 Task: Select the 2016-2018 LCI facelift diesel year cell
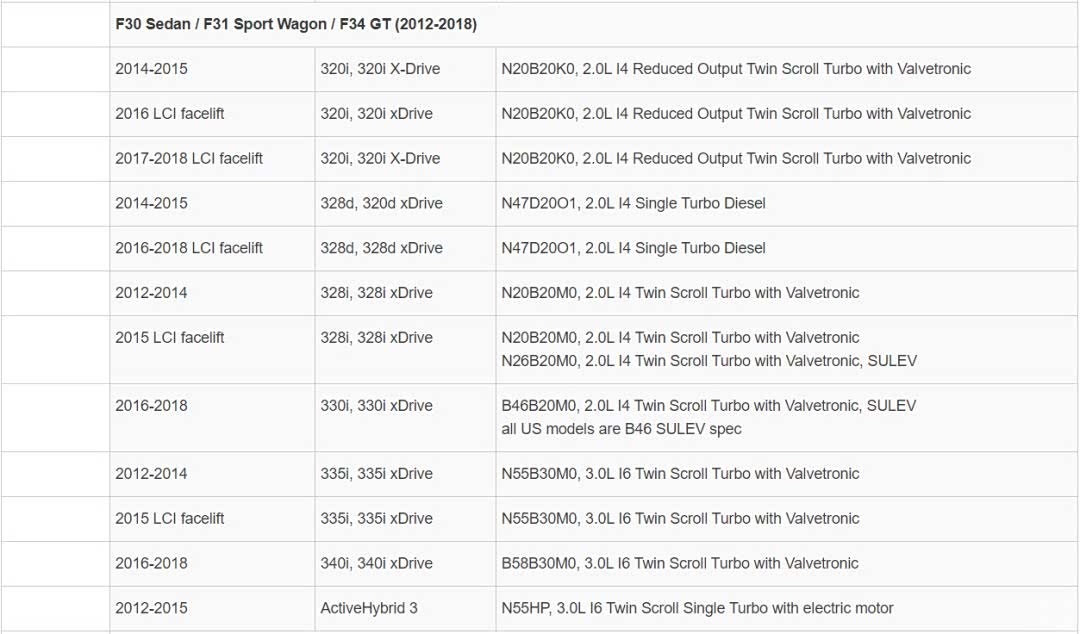(x=189, y=248)
